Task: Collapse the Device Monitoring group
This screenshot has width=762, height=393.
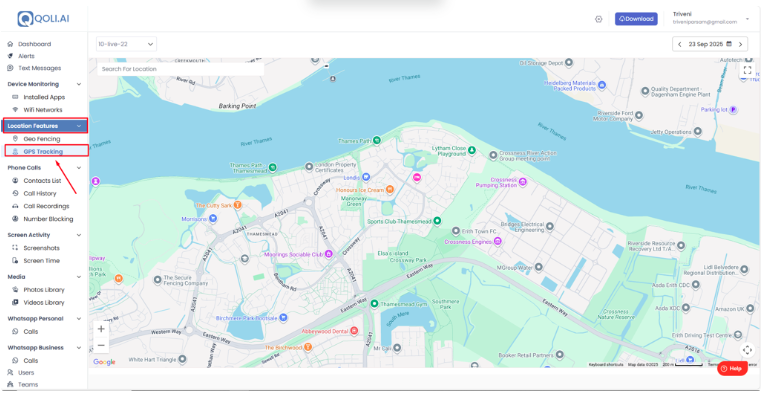Action: [79, 84]
